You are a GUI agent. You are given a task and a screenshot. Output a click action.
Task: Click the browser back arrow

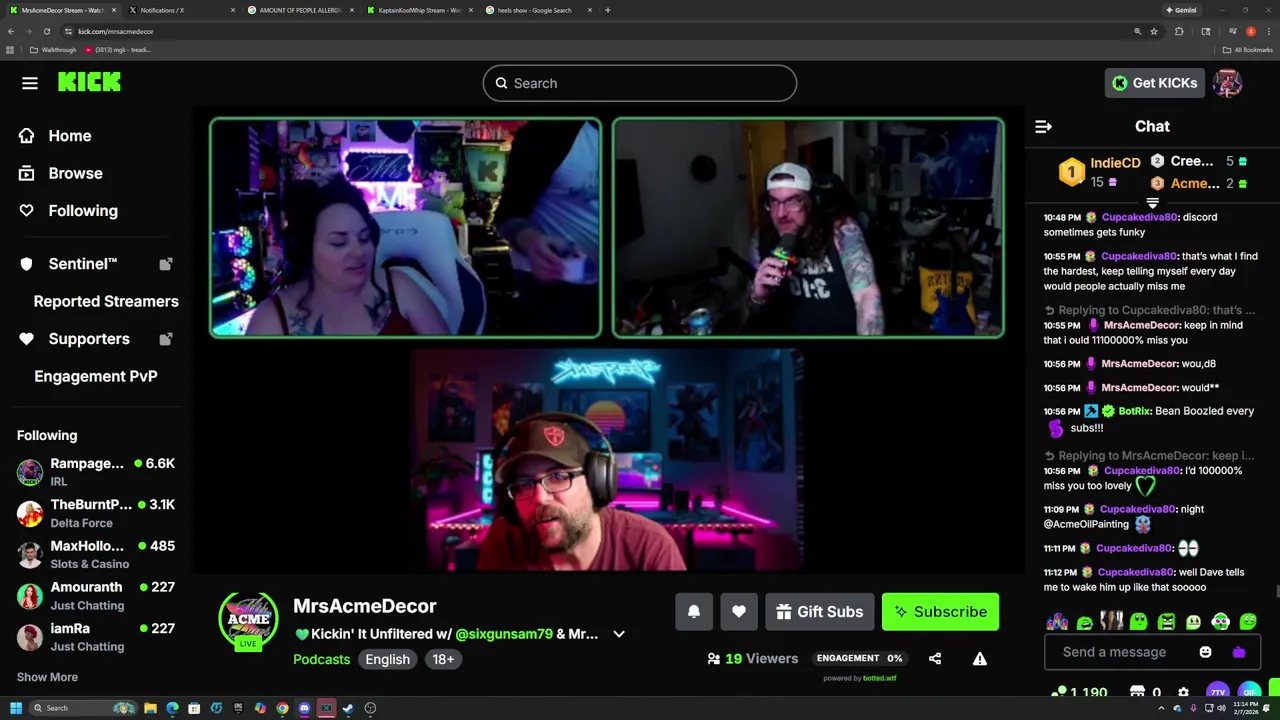click(x=11, y=31)
